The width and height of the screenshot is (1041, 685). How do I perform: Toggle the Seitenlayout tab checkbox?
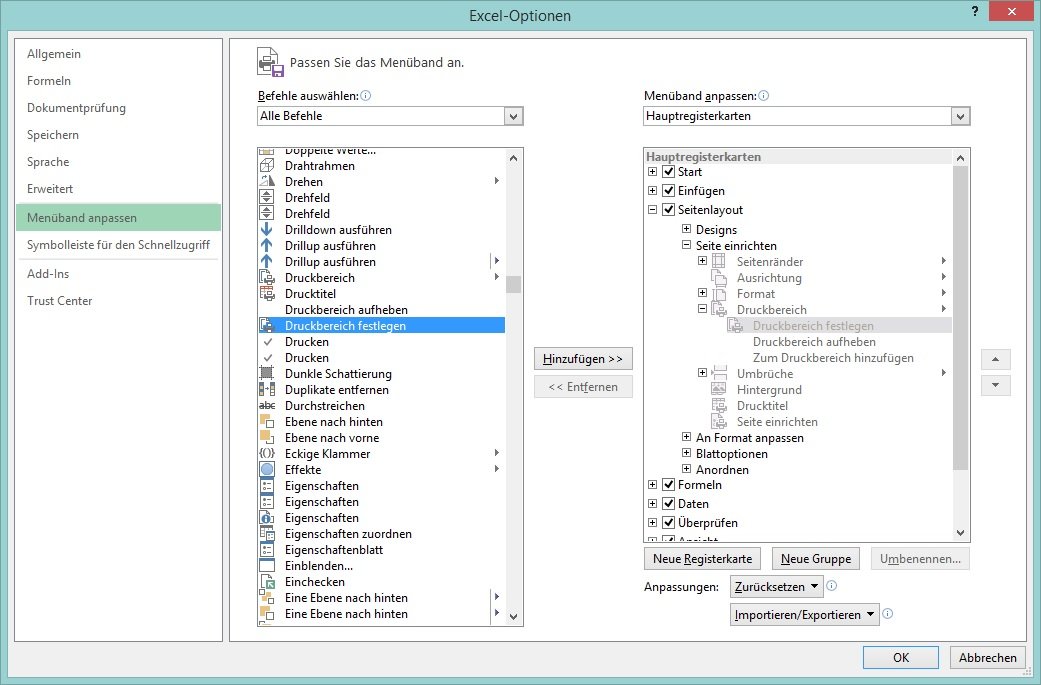(669, 210)
